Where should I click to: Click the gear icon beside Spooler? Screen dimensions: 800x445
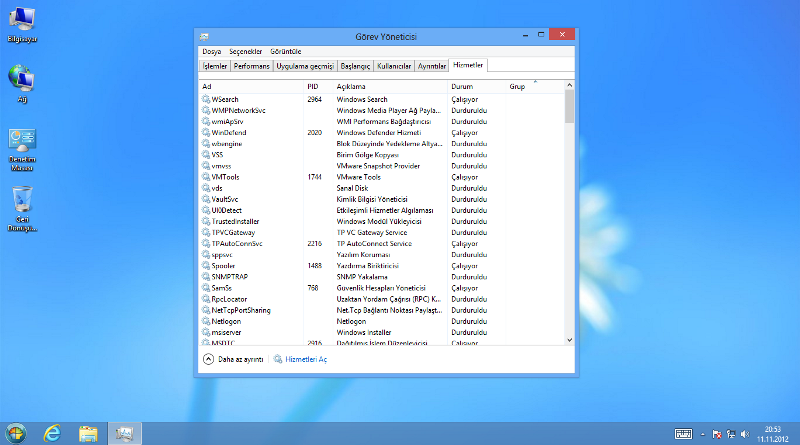pos(206,265)
